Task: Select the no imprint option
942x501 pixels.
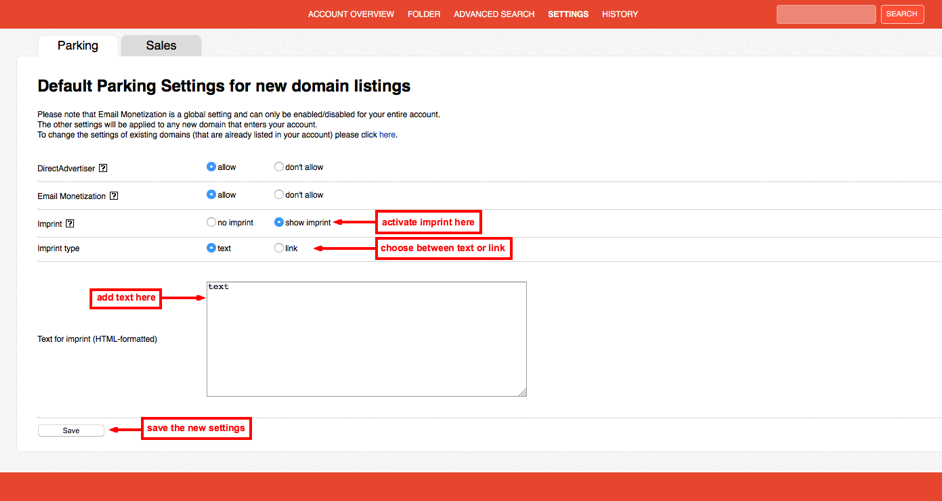Action: point(211,222)
